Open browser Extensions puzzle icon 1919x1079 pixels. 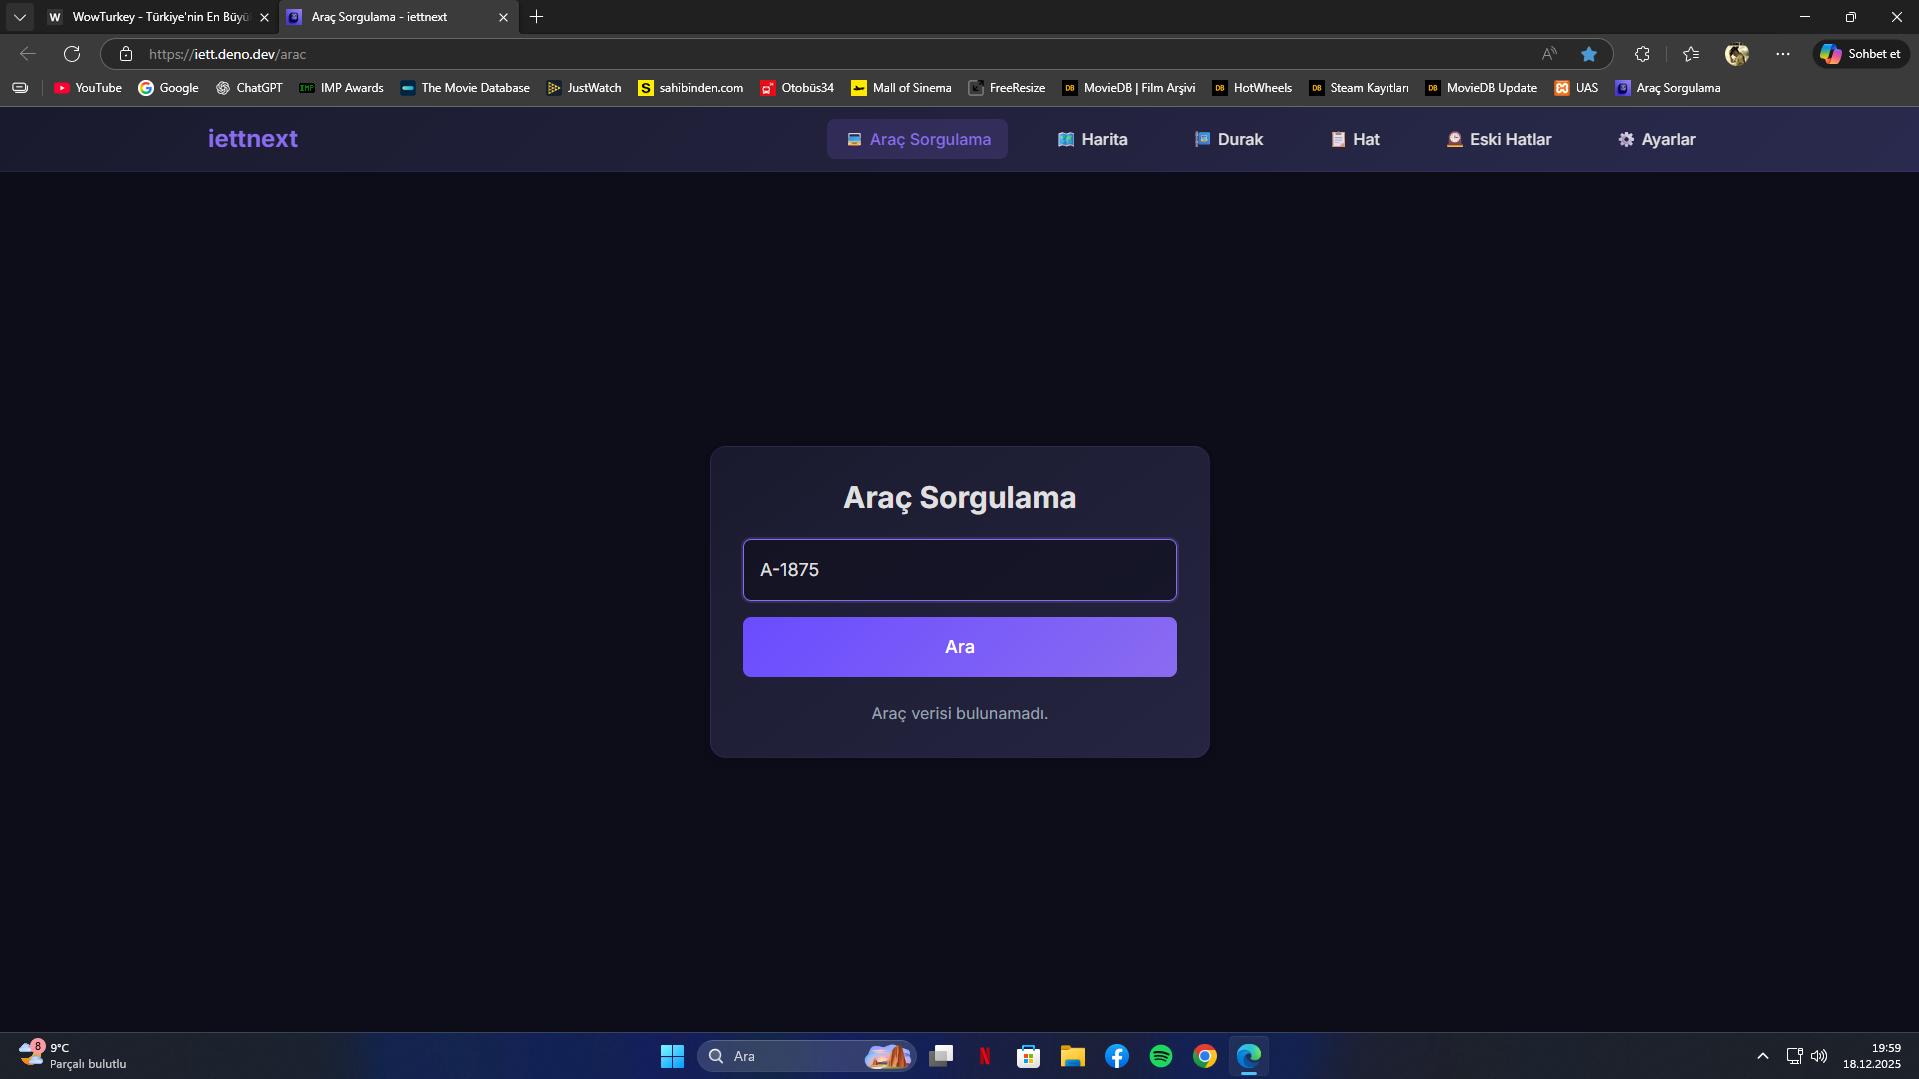(x=1642, y=54)
